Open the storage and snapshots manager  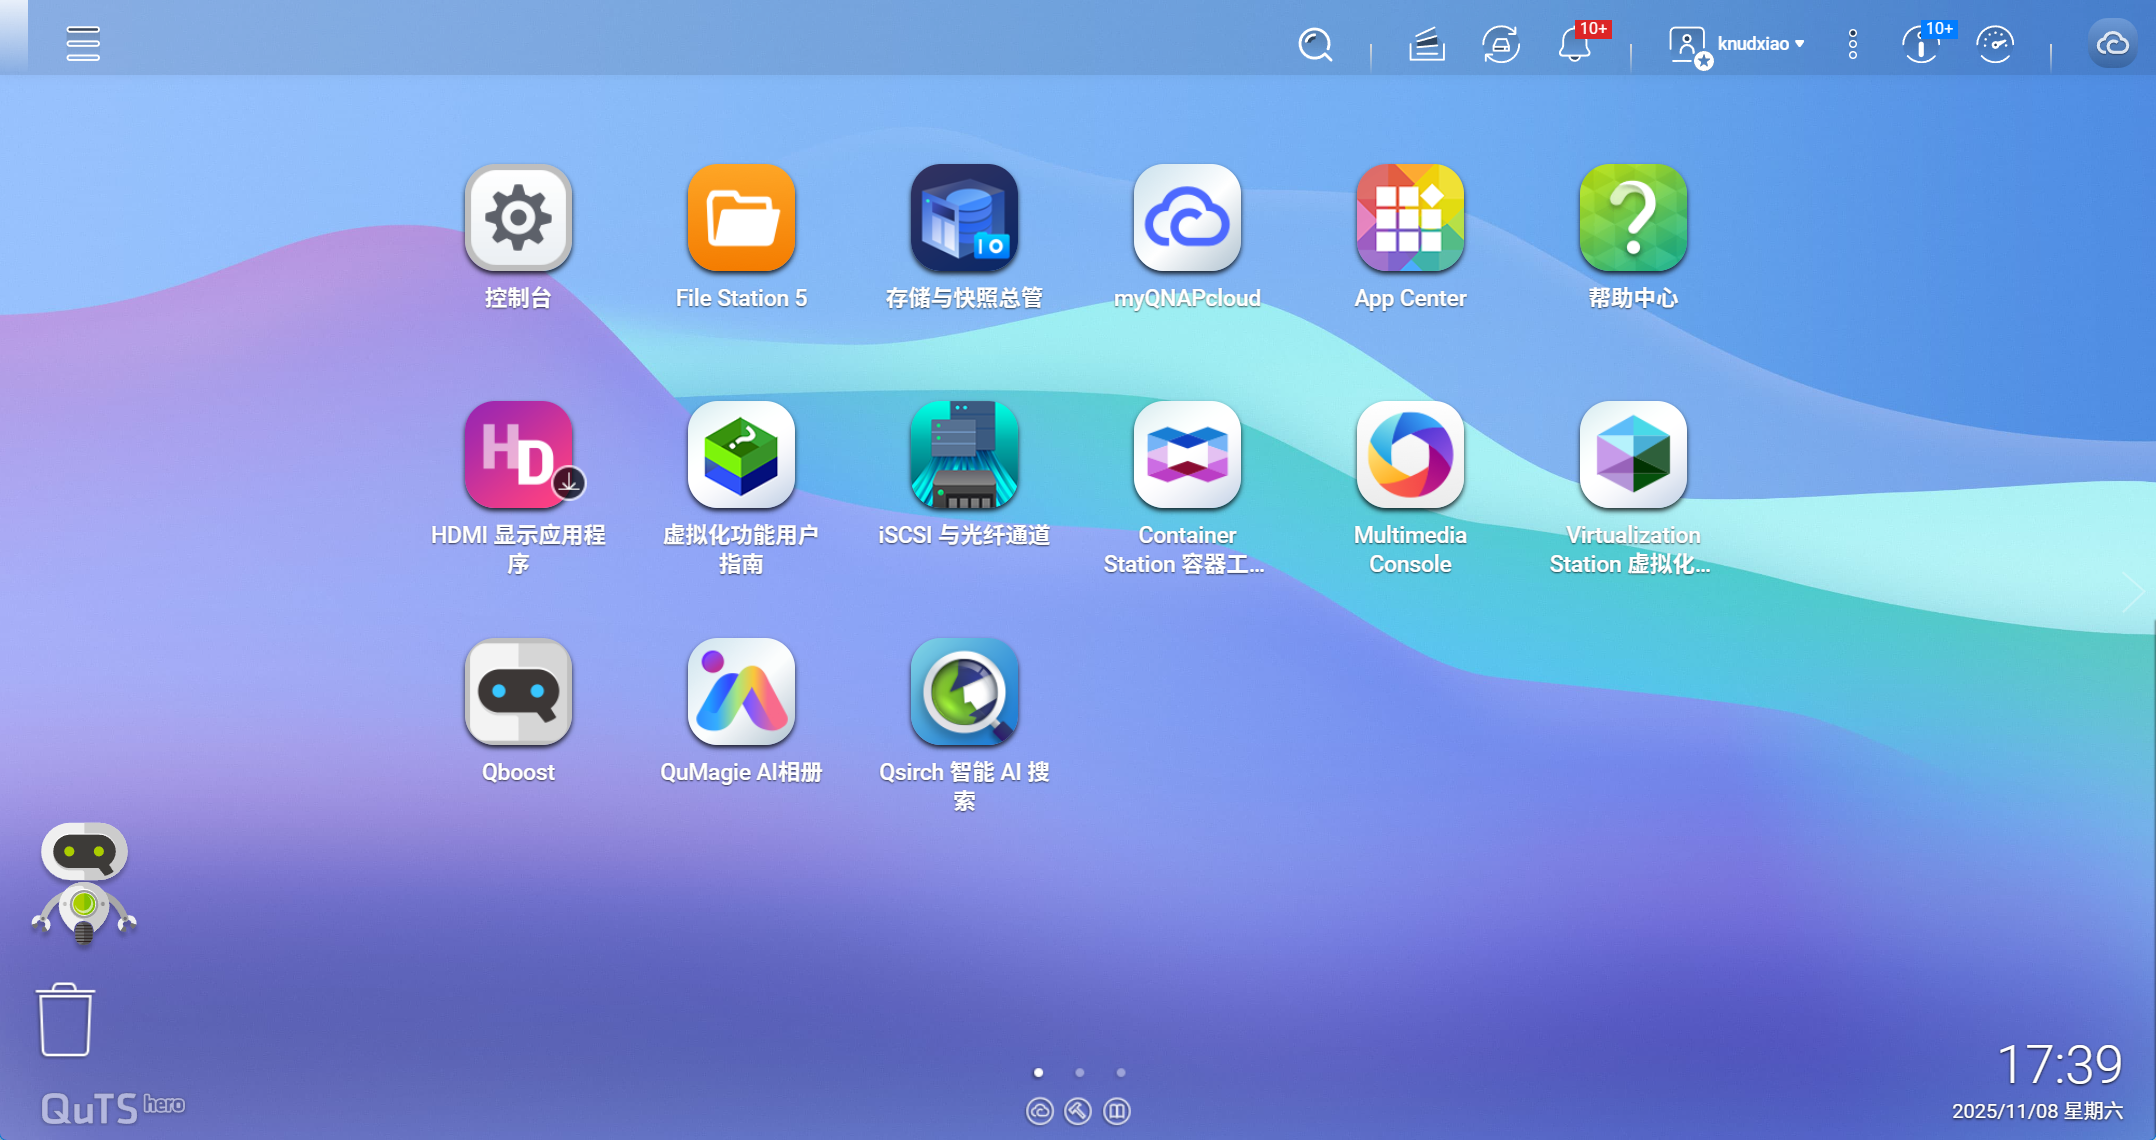pos(963,219)
